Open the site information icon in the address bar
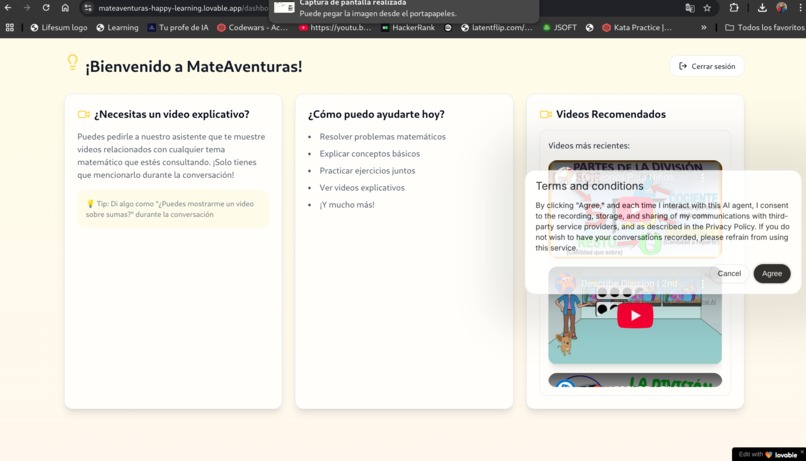This screenshot has height=461, width=806. [88, 8]
